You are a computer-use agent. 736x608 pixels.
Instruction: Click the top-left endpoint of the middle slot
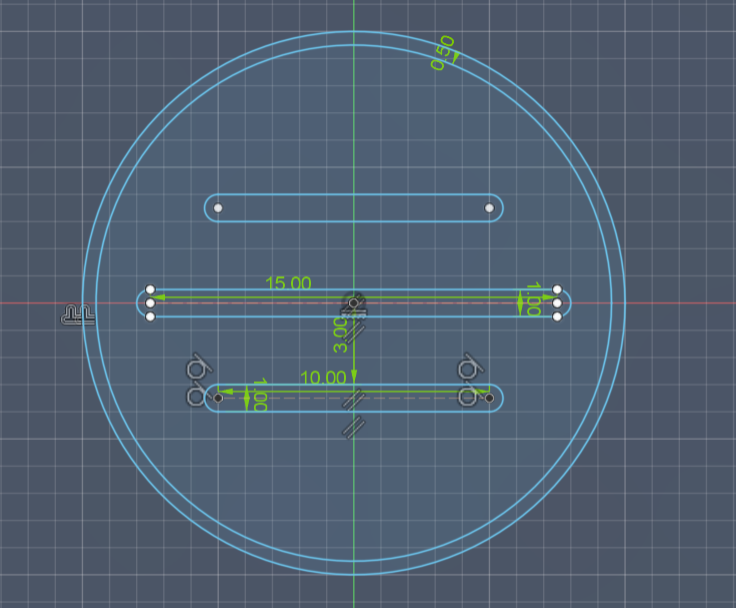click(x=150, y=289)
